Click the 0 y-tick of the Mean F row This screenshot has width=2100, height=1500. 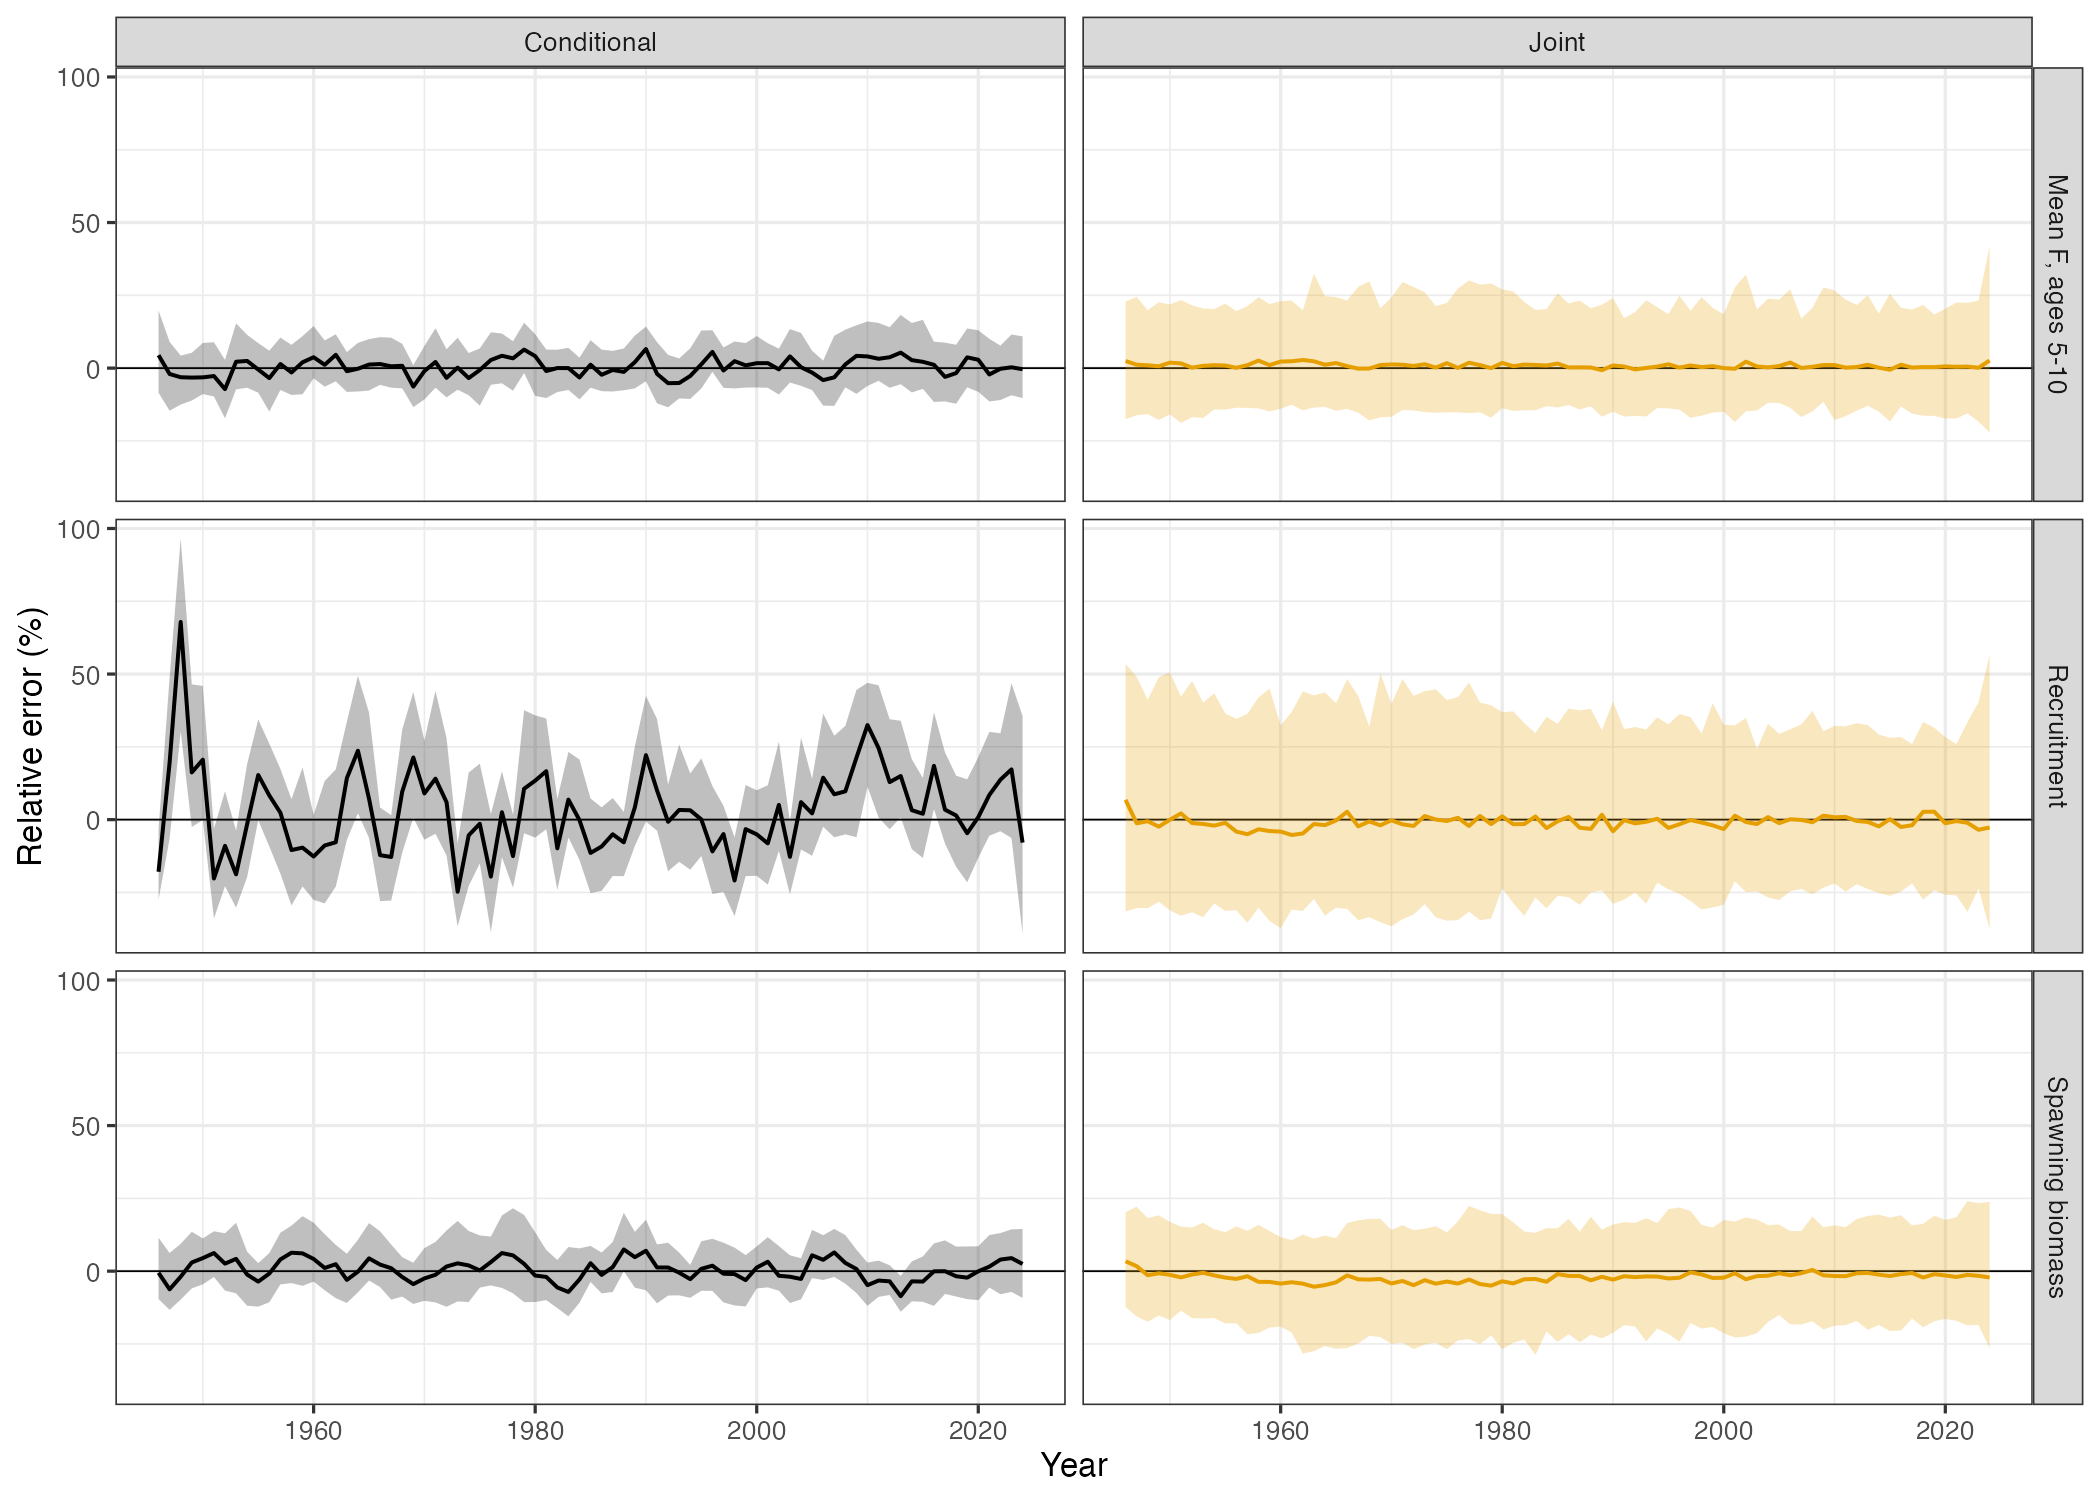click(x=94, y=369)
